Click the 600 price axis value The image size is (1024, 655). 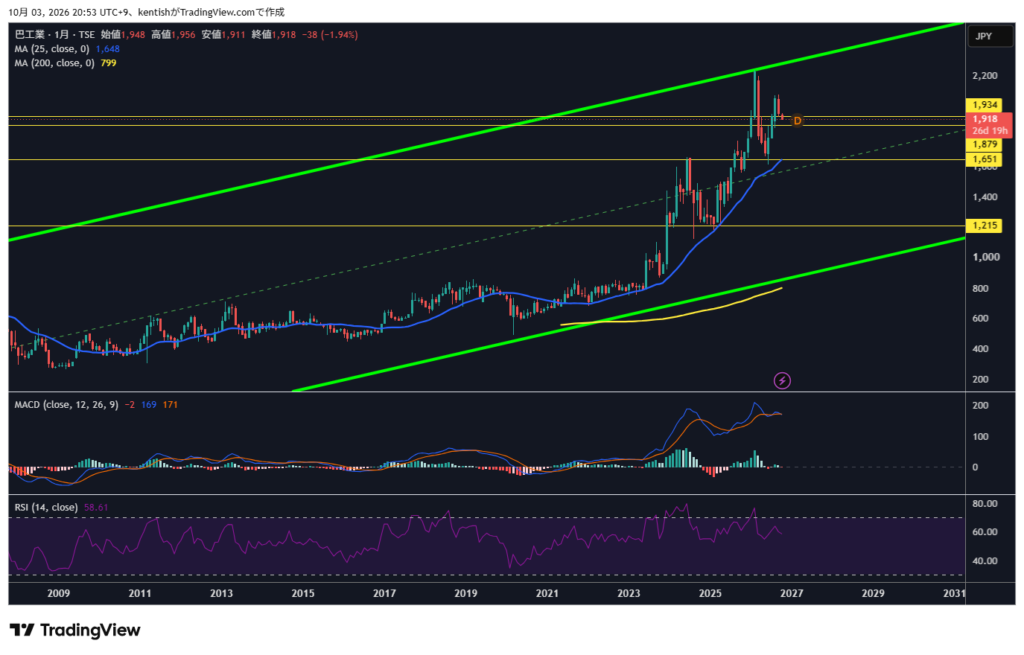[980, 319]
